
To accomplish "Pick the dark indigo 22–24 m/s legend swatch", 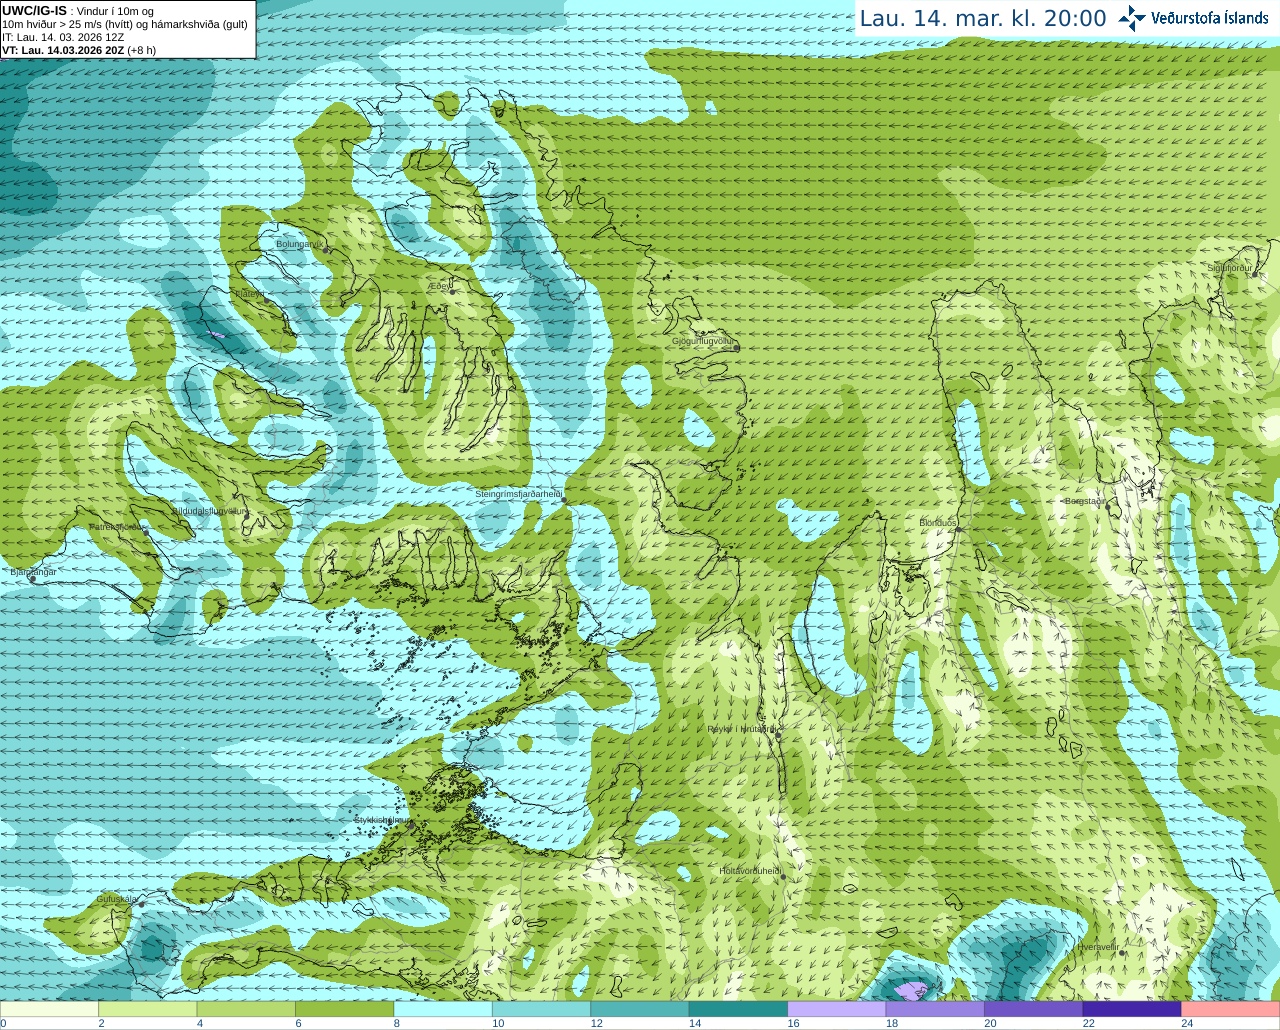I will (x=1132, y=1009).
